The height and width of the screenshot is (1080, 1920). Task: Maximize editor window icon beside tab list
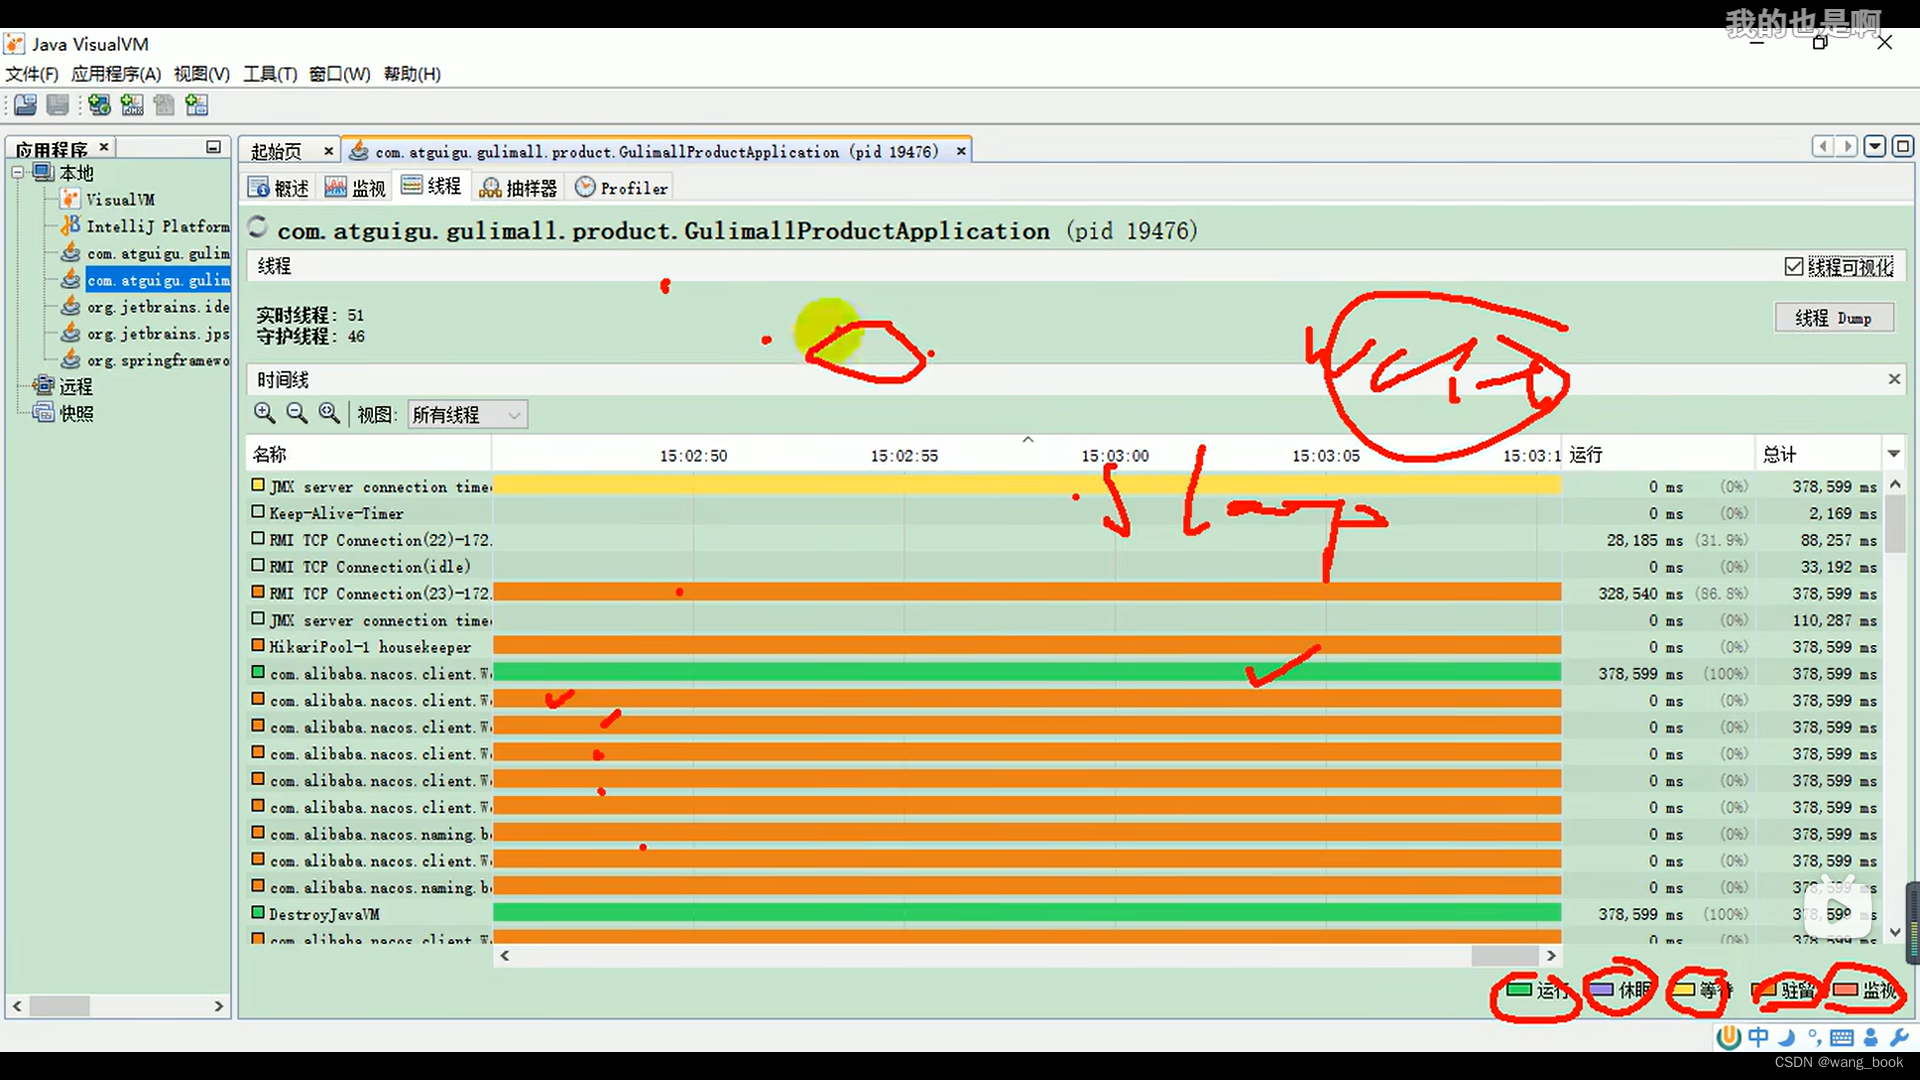1902,147
